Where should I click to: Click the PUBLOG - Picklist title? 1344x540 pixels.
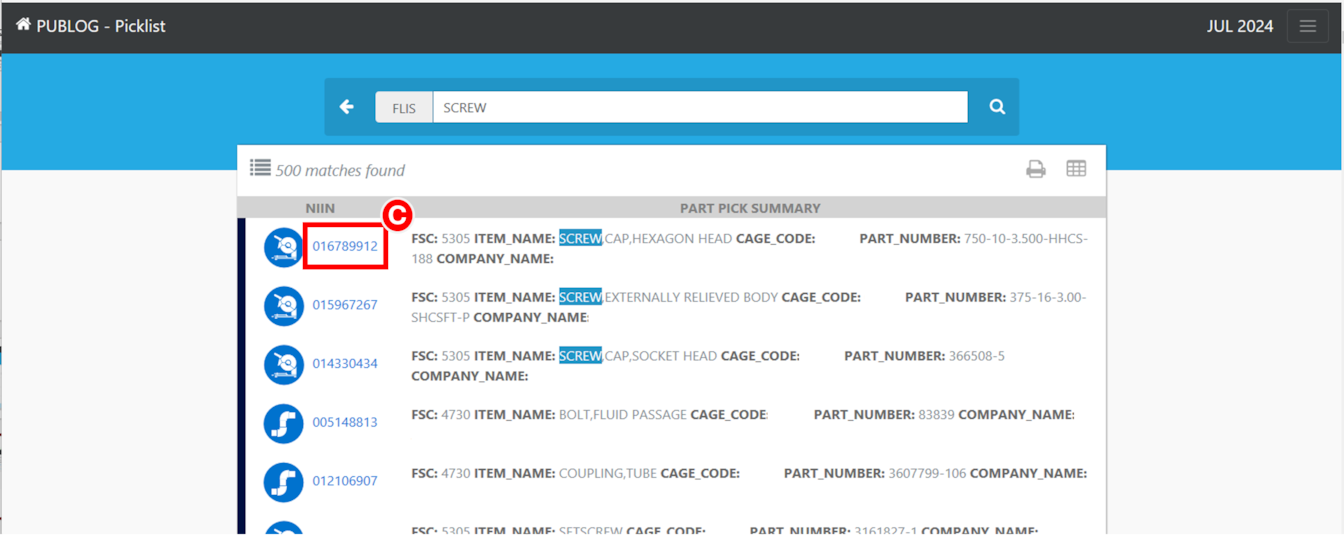(x=101, y=26)
